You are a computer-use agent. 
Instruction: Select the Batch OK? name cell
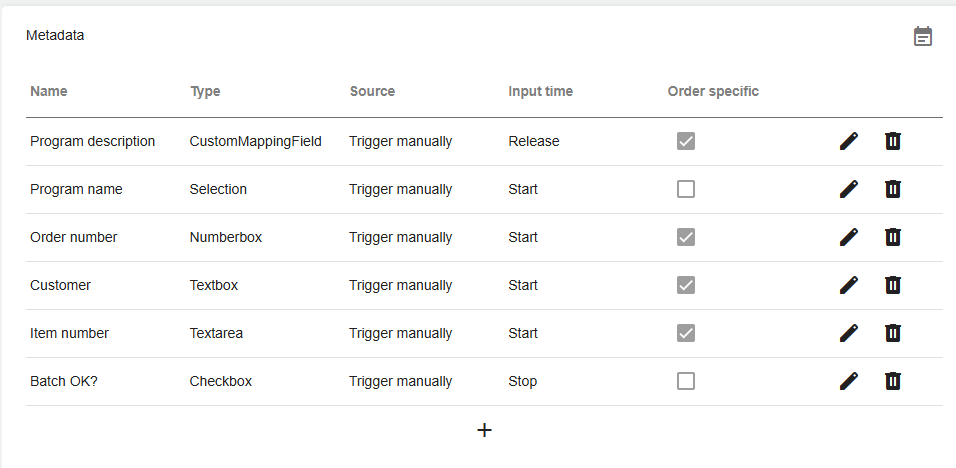coord(64,381)
